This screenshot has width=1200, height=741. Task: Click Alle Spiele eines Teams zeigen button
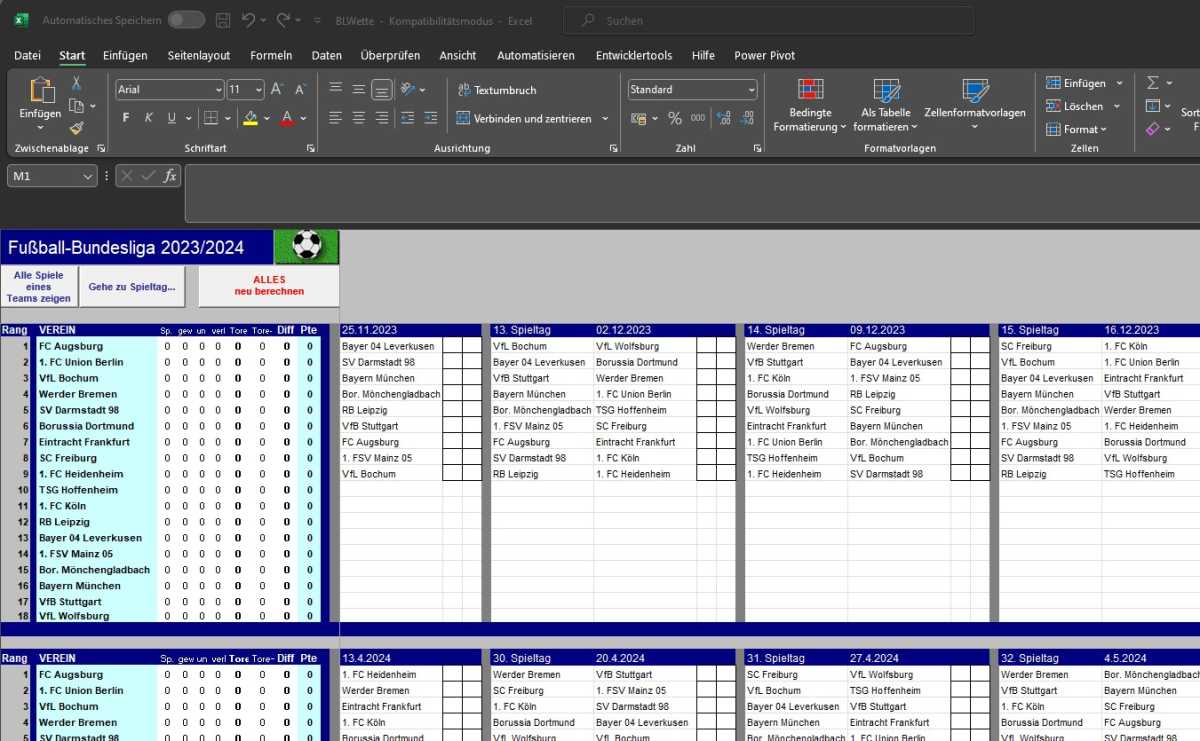[x=38, y=287]
